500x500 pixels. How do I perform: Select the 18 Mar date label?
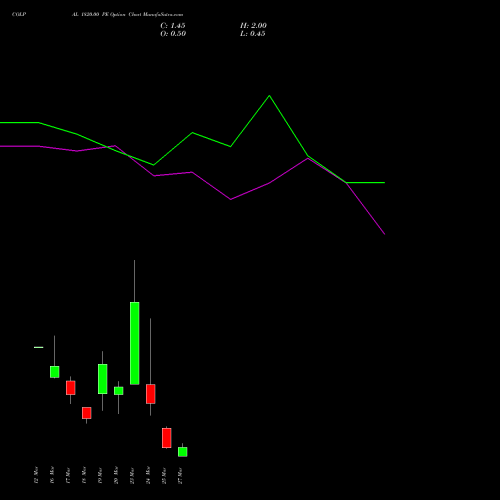click(84, 475)
